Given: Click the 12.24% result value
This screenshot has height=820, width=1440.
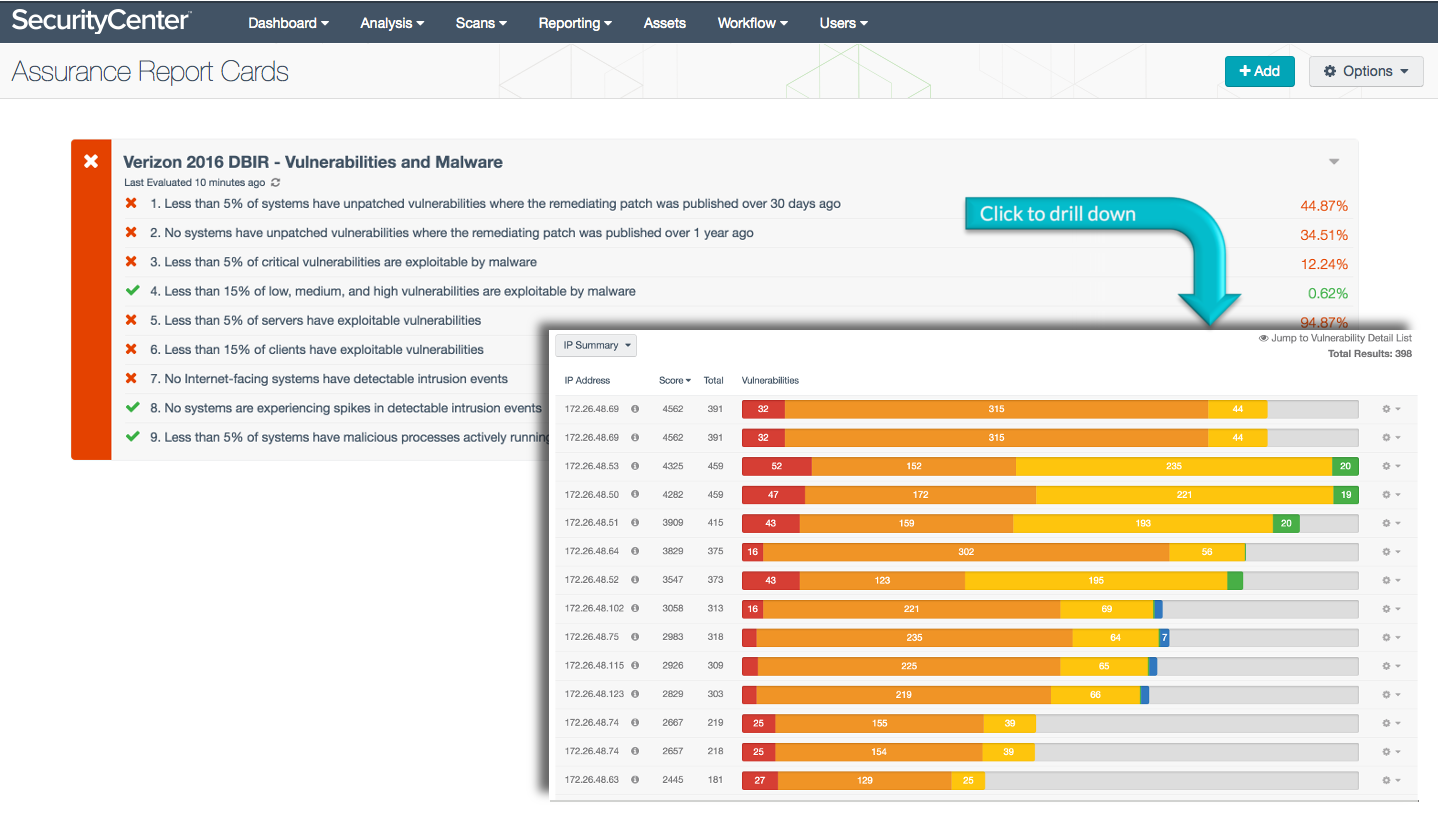Looking at the screenshot, I should [1324, 264].
